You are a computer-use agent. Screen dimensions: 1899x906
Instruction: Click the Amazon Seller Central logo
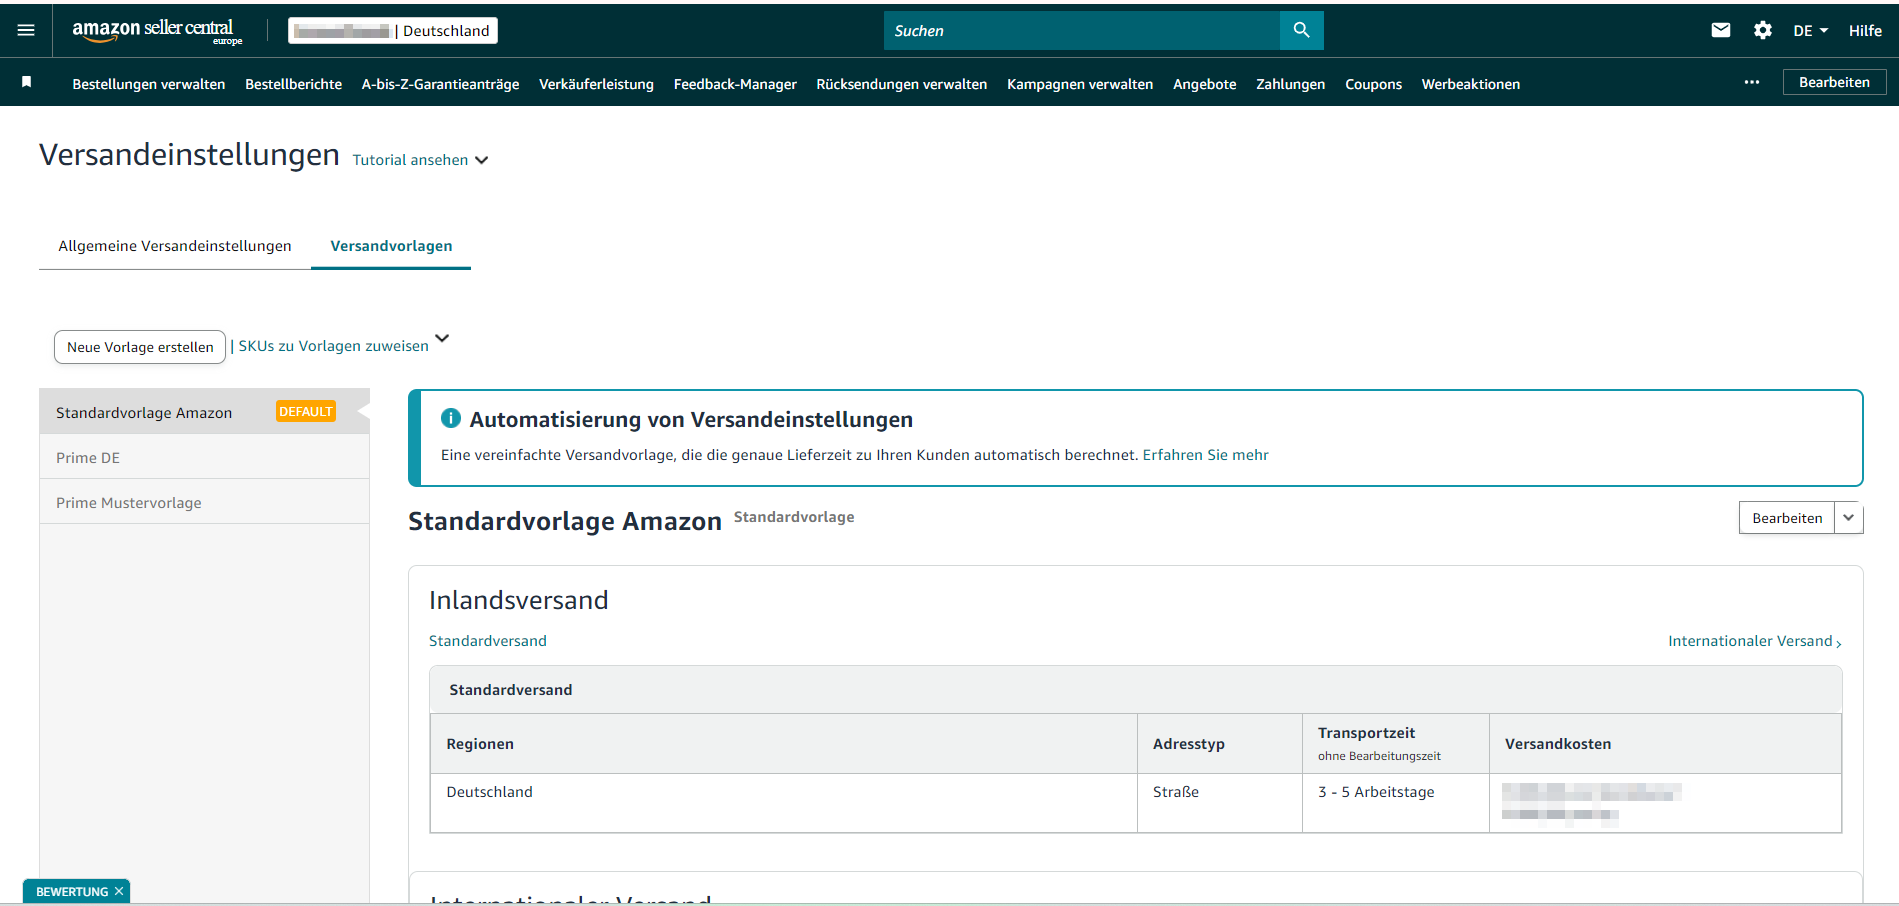coord(156,30)
